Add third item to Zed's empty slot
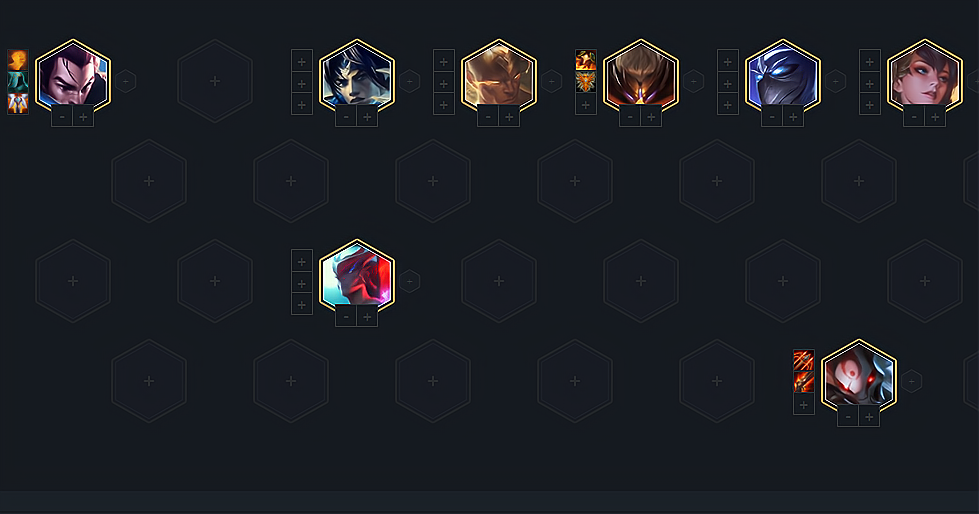The image size is (979, 514). pos(804,405)
